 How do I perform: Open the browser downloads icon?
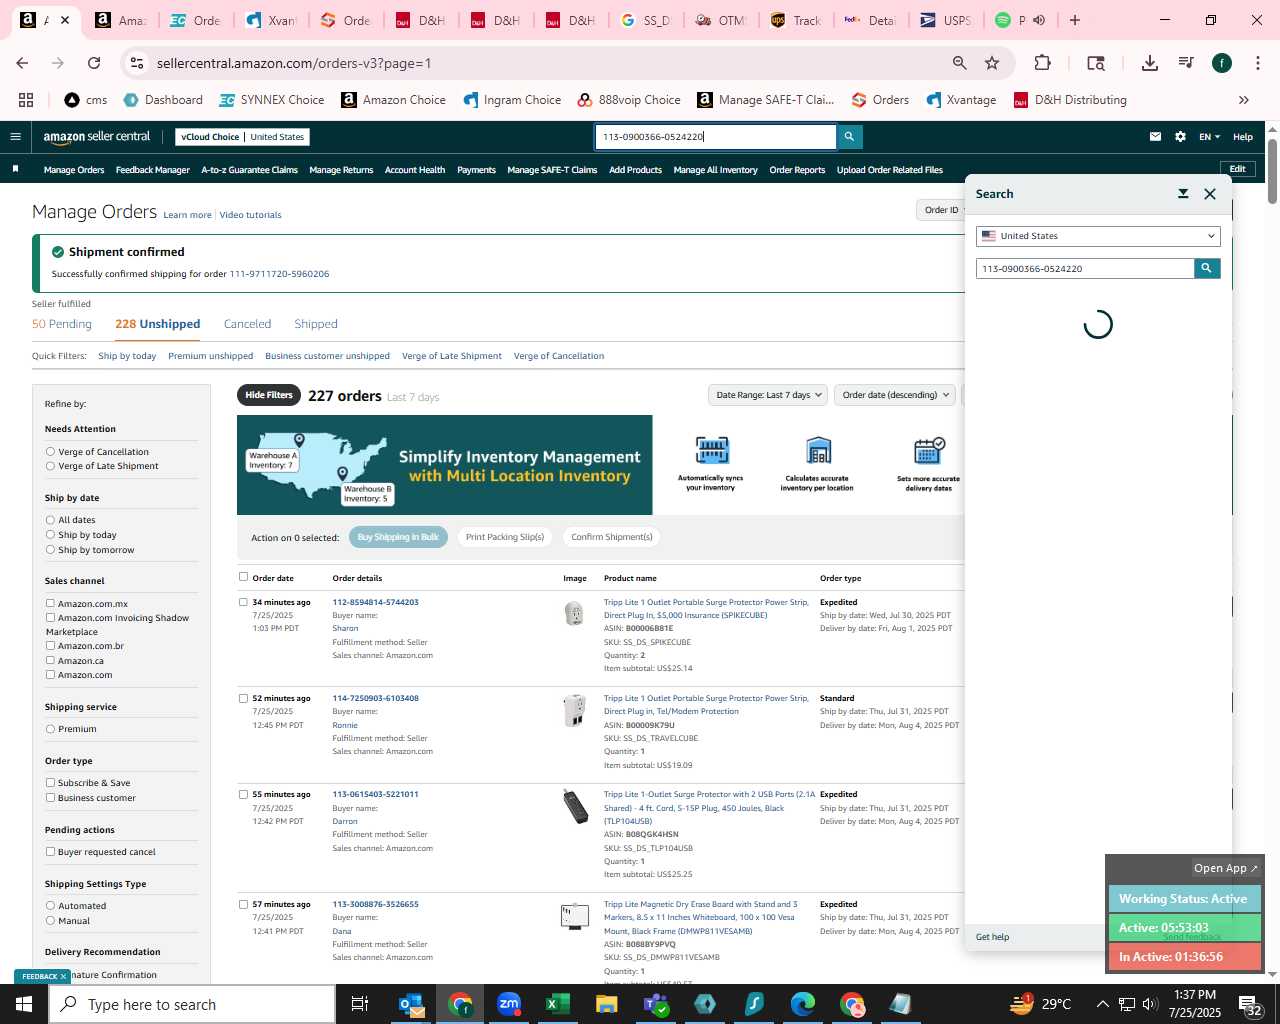pos(1150,63)
